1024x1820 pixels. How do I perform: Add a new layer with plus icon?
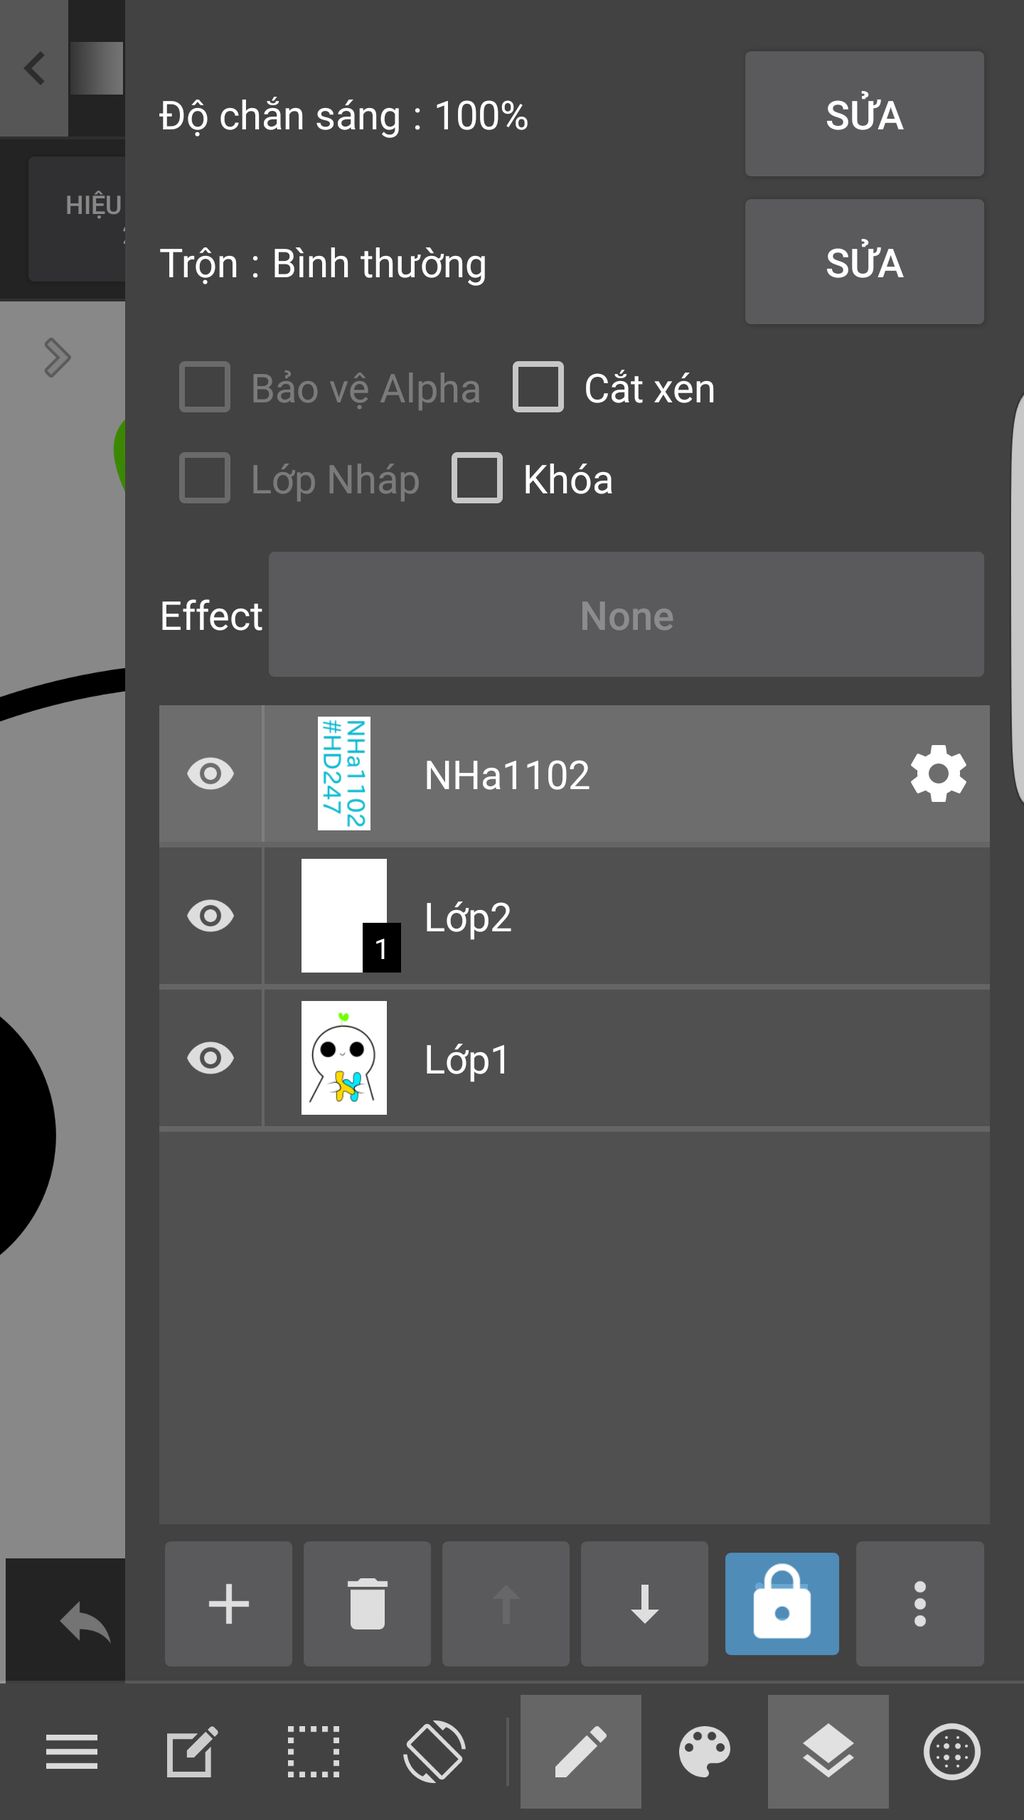tap(228, 1604)
